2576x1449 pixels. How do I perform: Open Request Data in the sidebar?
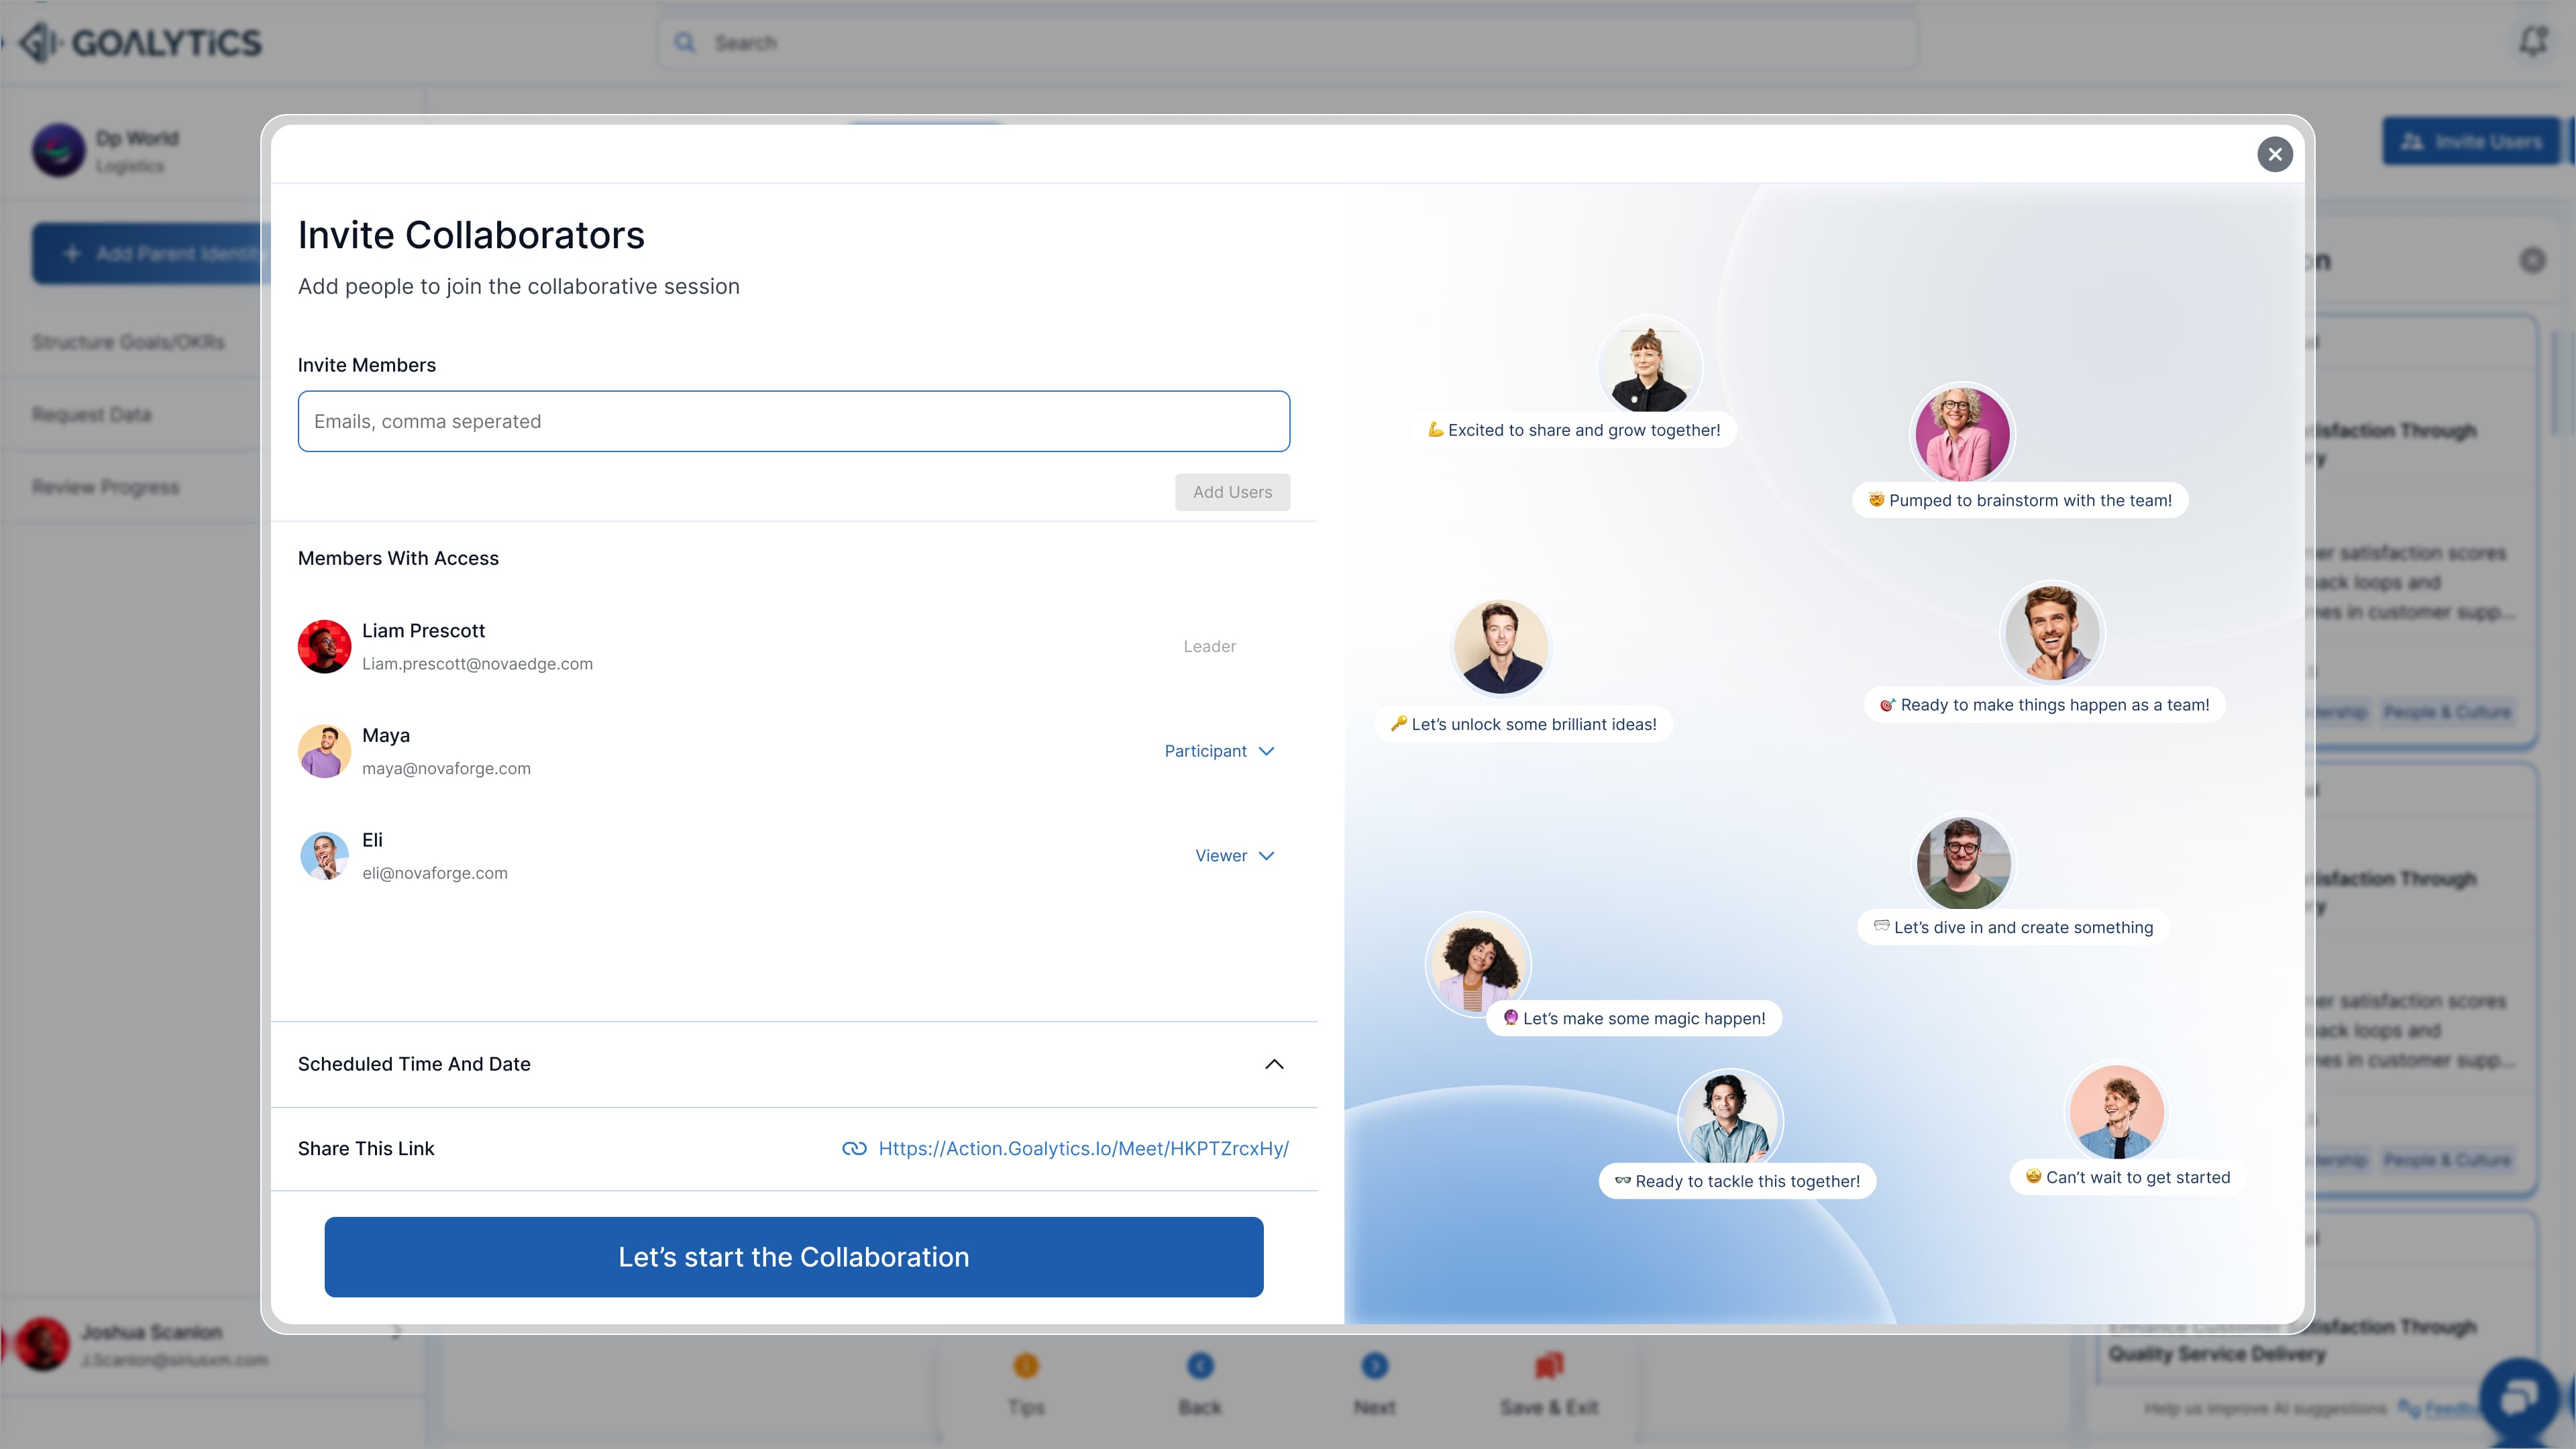(x=91, y=415)
